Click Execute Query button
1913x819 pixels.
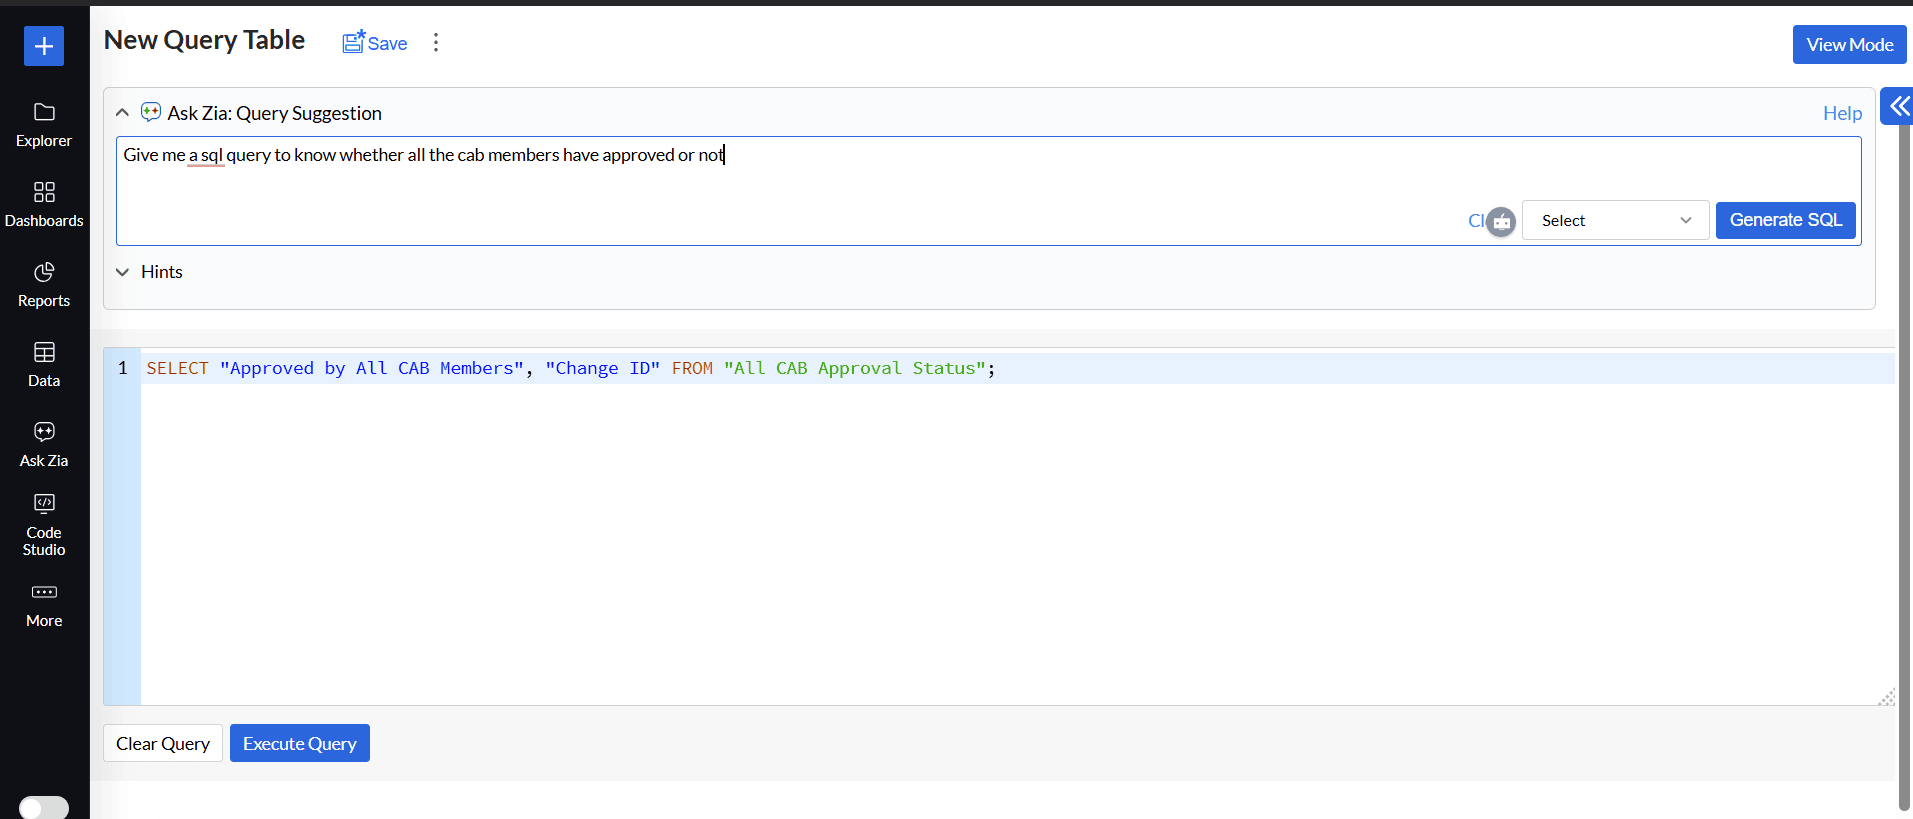point(299,743)
